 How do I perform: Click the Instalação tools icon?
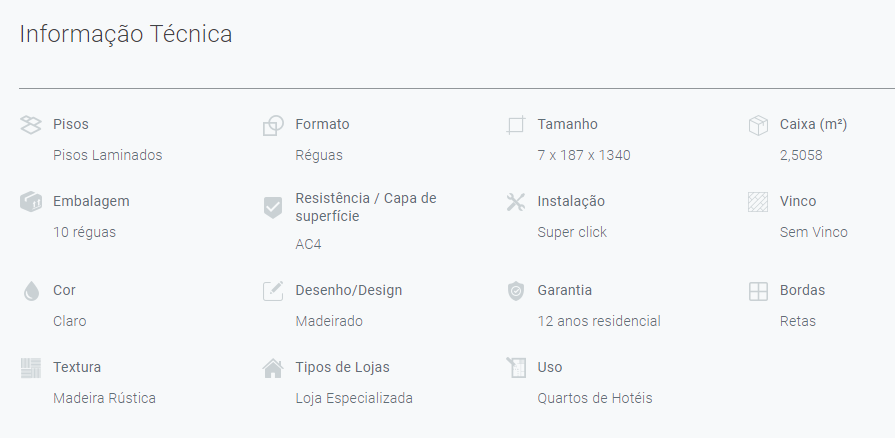515,202
